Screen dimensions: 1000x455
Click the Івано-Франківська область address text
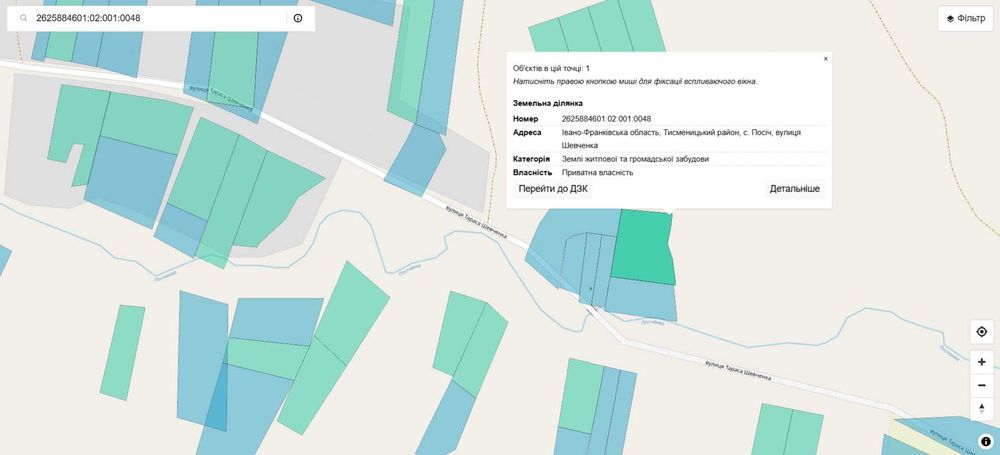click(681, 138)
